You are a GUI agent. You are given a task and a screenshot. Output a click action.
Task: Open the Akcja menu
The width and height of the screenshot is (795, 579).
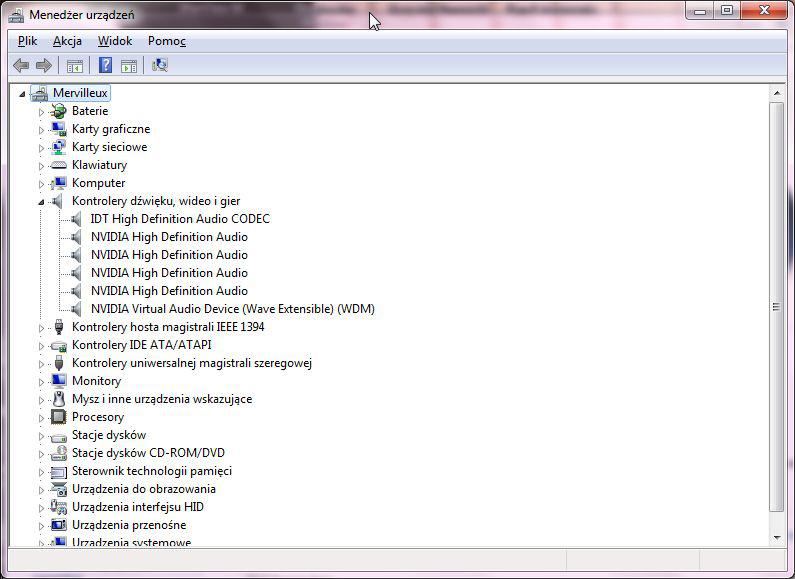tap(67, 41)
